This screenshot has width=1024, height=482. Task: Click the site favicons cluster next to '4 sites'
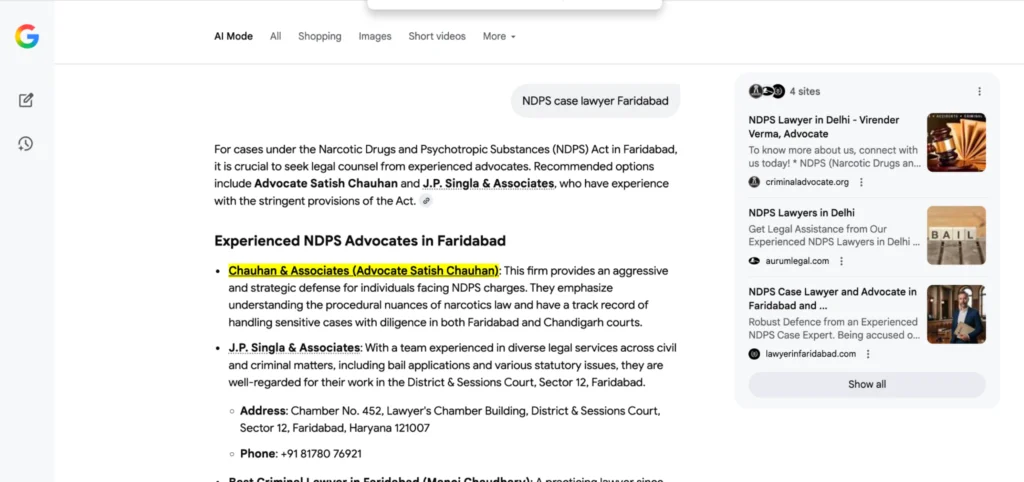click(x=767, y=91)
